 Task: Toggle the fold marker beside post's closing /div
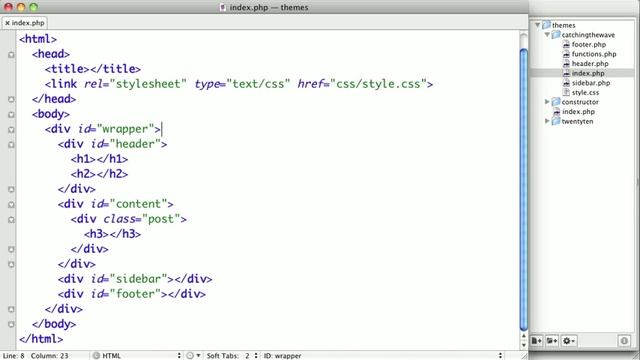click(x=11, y=249)
